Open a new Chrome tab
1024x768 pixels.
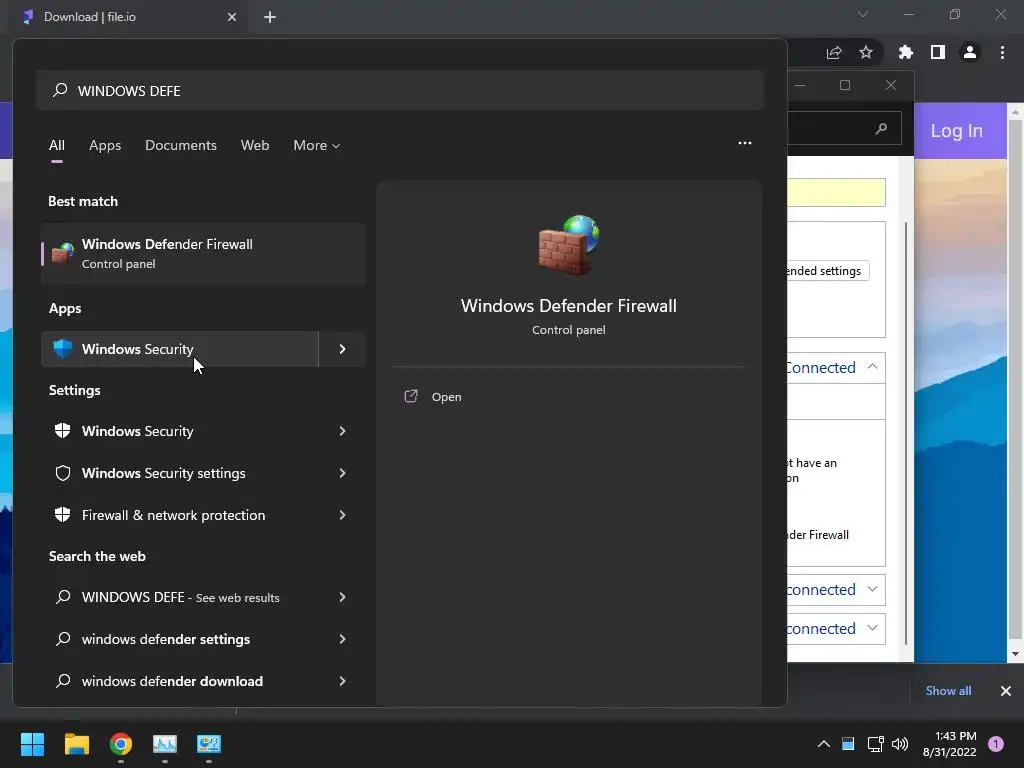point(270,17)
